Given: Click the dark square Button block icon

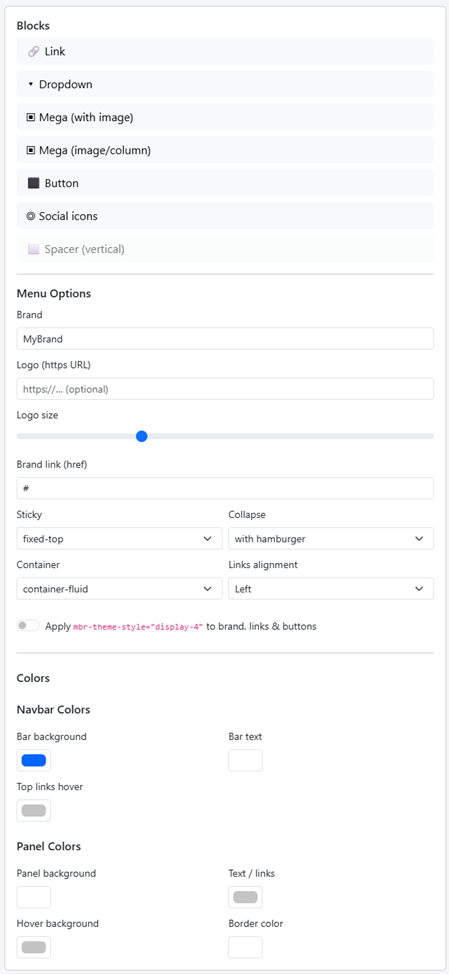Looking at the screenshot, I should tap(34, 183).
